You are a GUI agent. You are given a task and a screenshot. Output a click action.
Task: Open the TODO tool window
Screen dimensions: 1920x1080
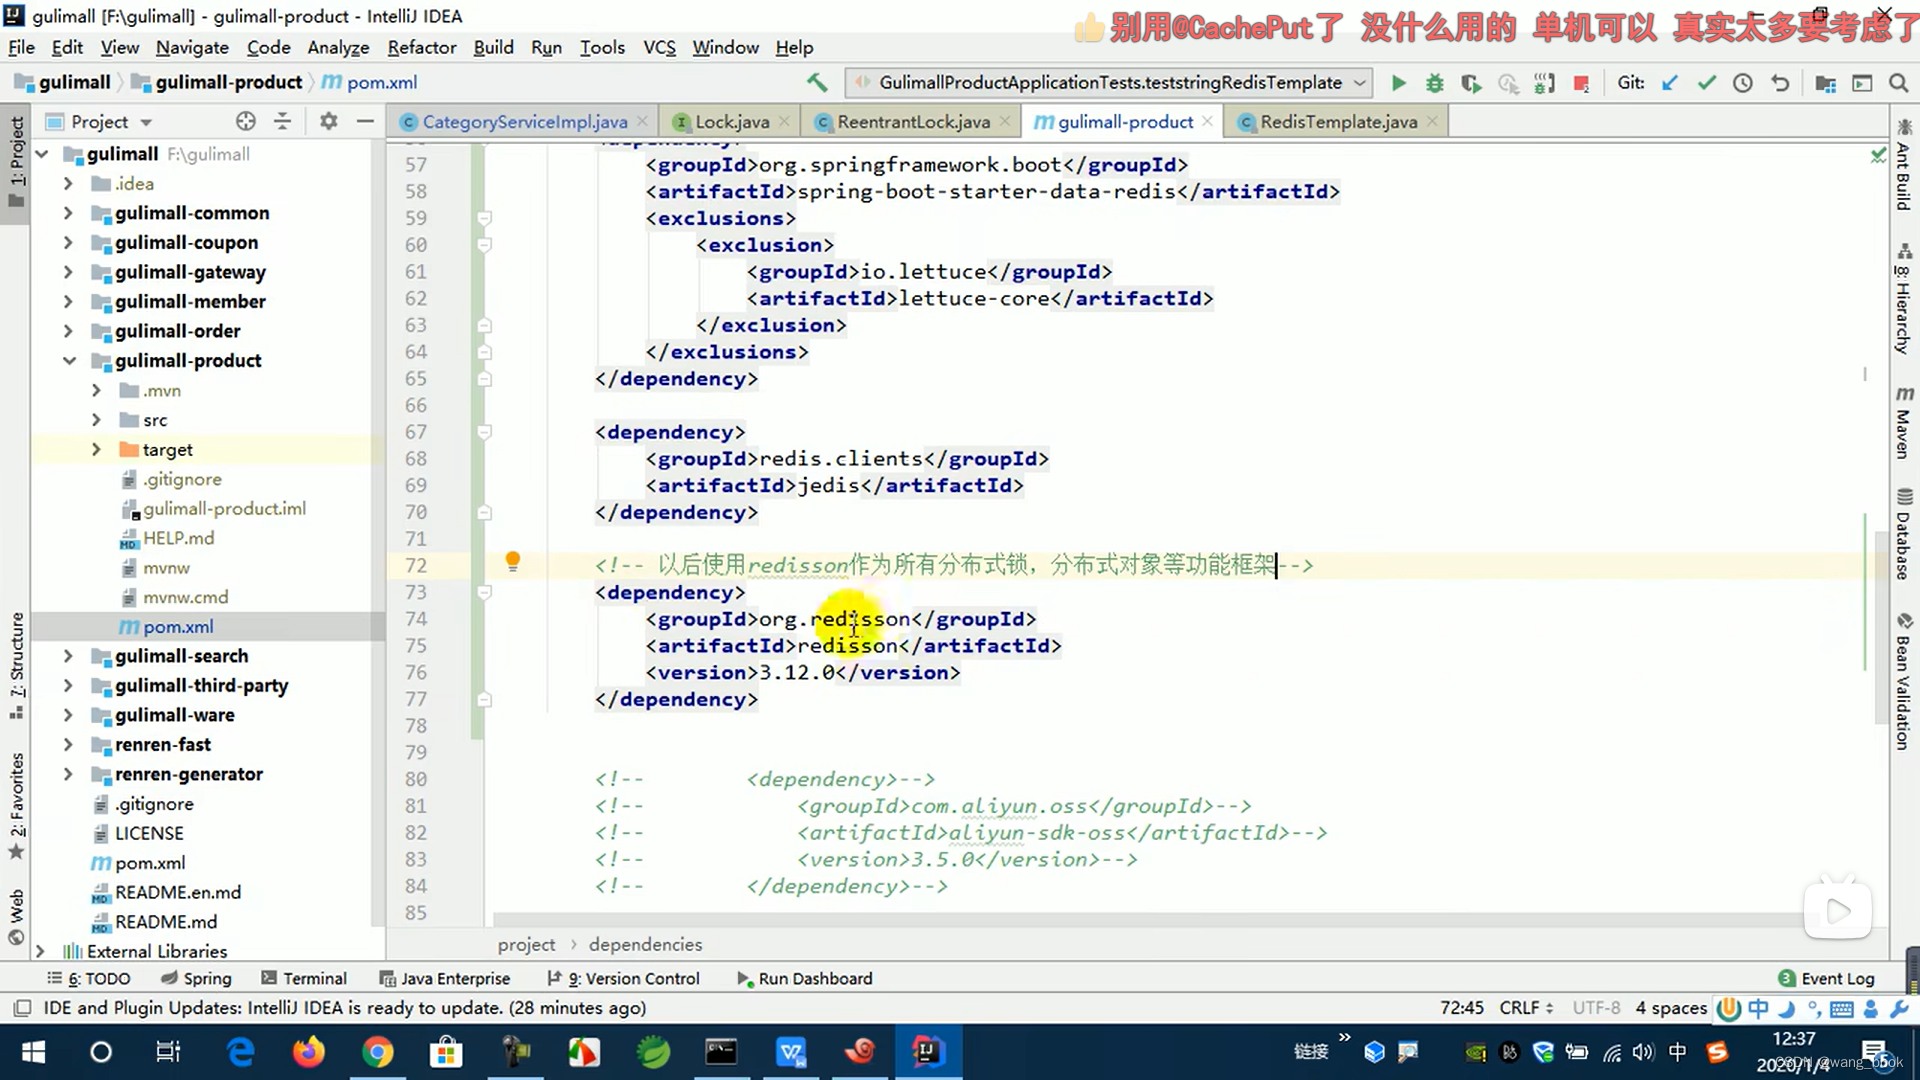coord(89,978)
